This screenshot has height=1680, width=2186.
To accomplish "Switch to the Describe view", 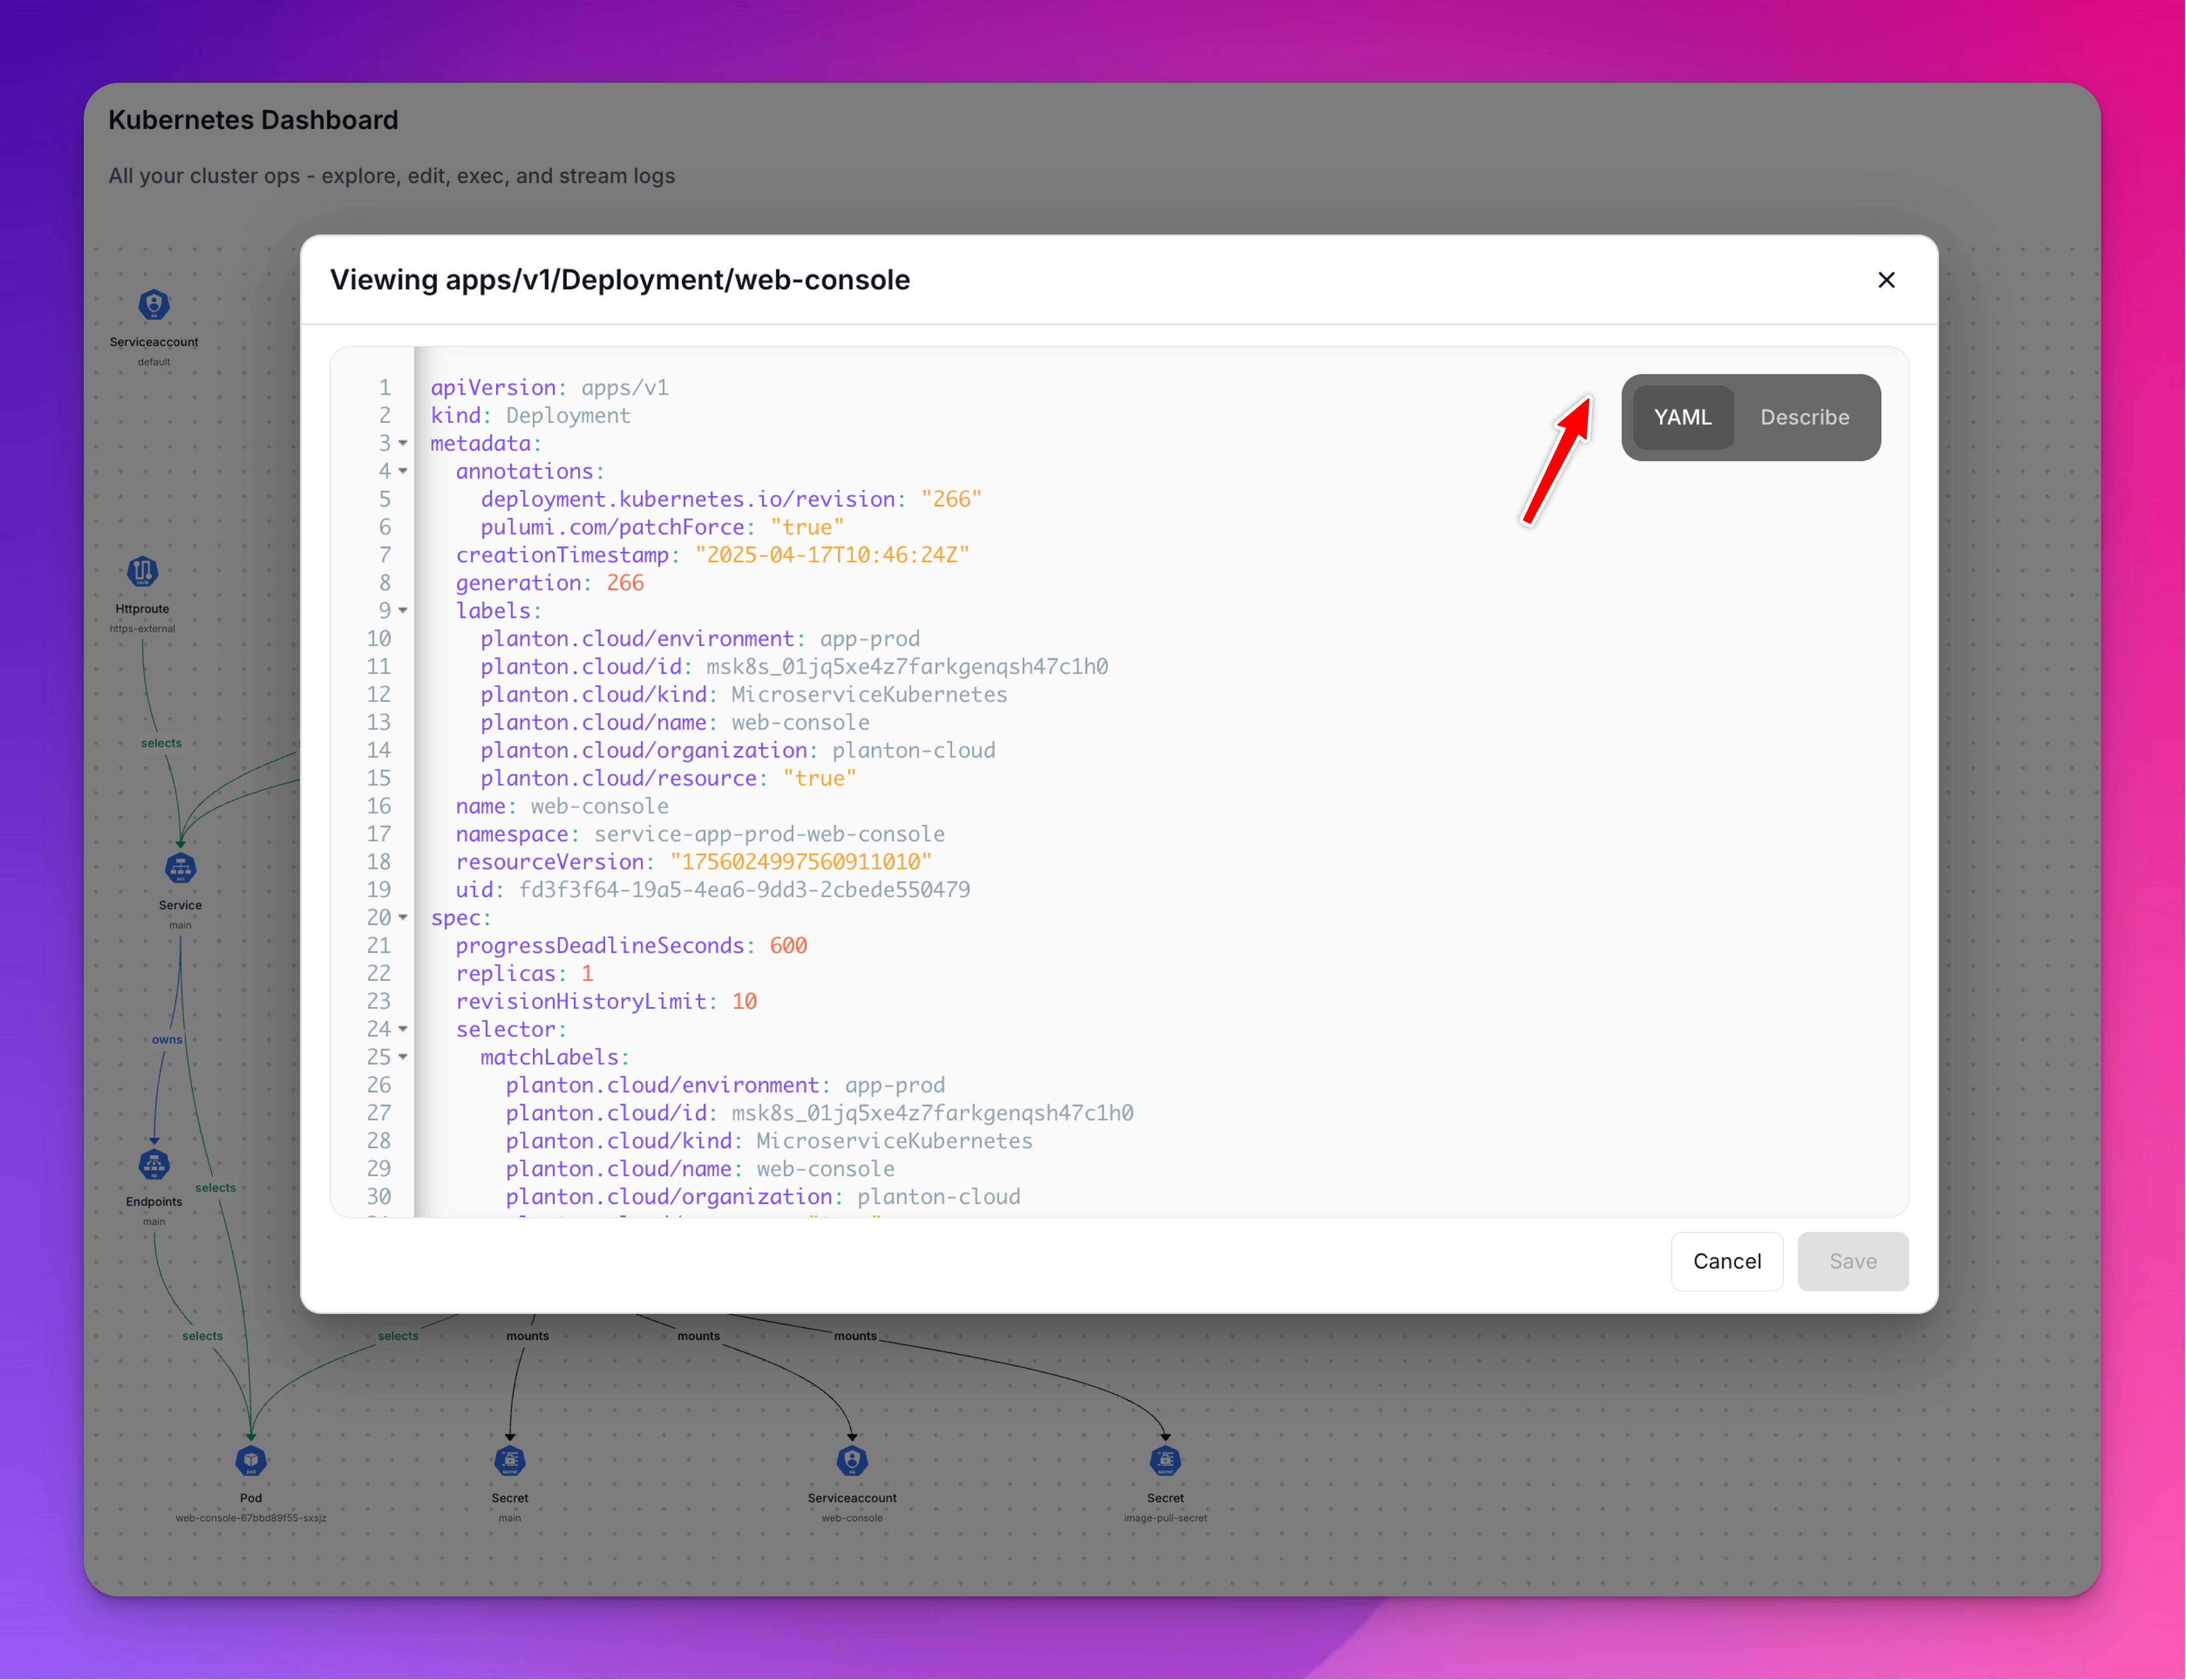I will pos(1804,417).
